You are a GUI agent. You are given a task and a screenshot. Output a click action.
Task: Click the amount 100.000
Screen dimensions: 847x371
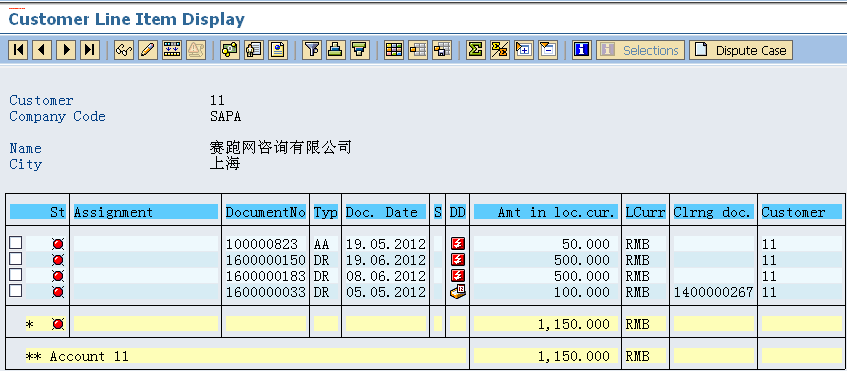point(582,292)
